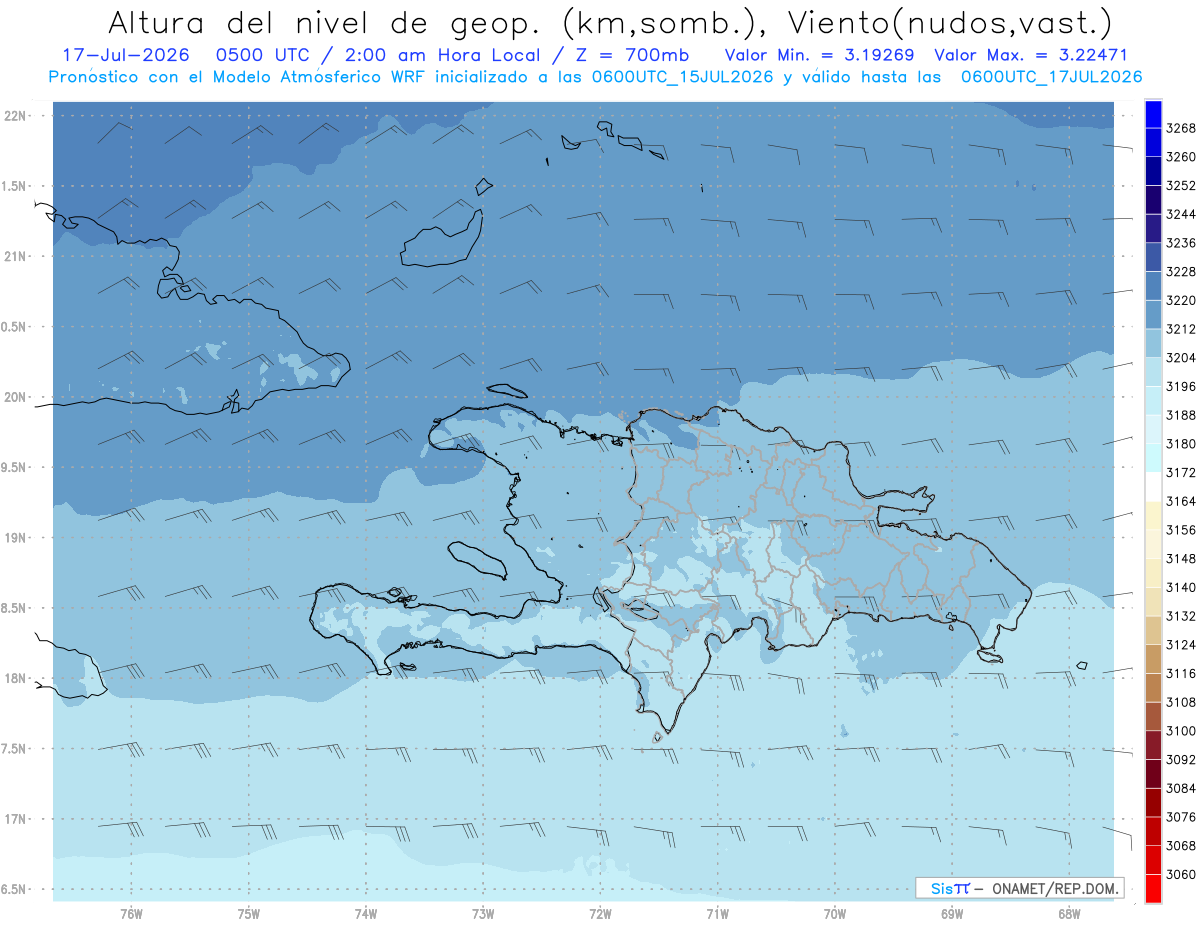This screenshot has height=927, width=1200.
Task: Click the 75W longitude axis label
Action: click(x=249, y=914)
